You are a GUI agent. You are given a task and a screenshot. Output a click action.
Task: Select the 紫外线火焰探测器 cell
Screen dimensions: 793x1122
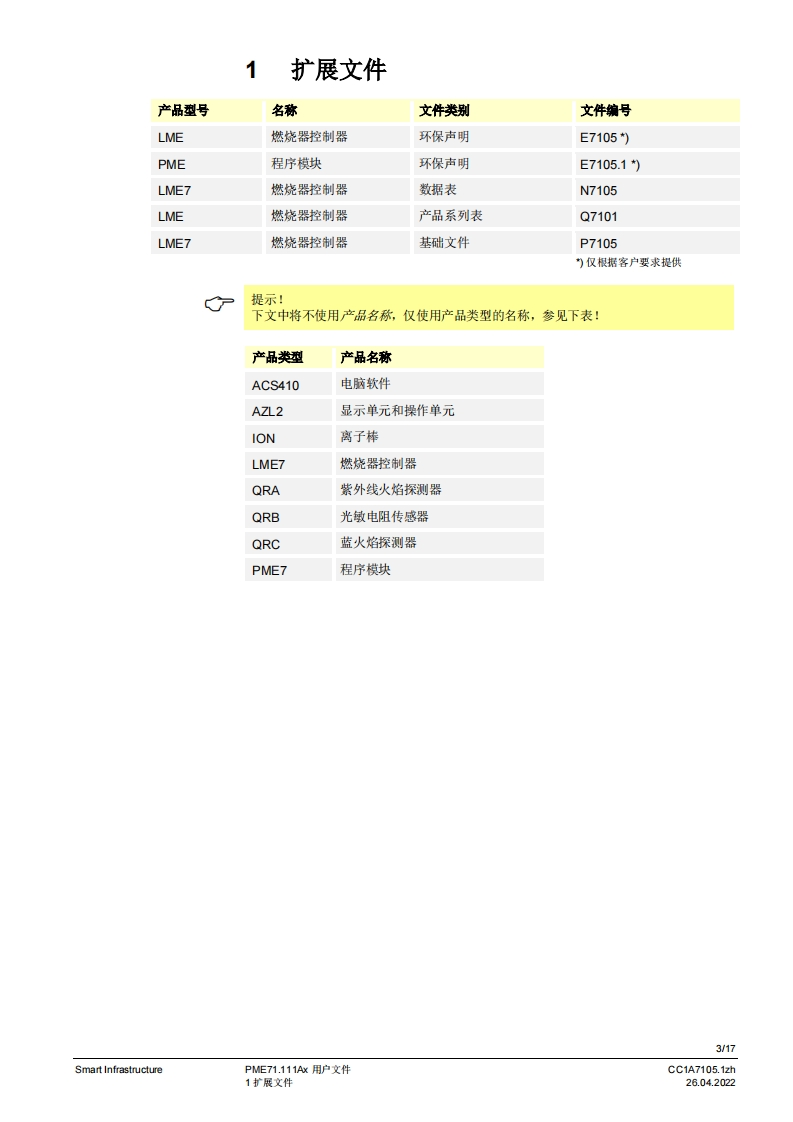pos(391,490)
